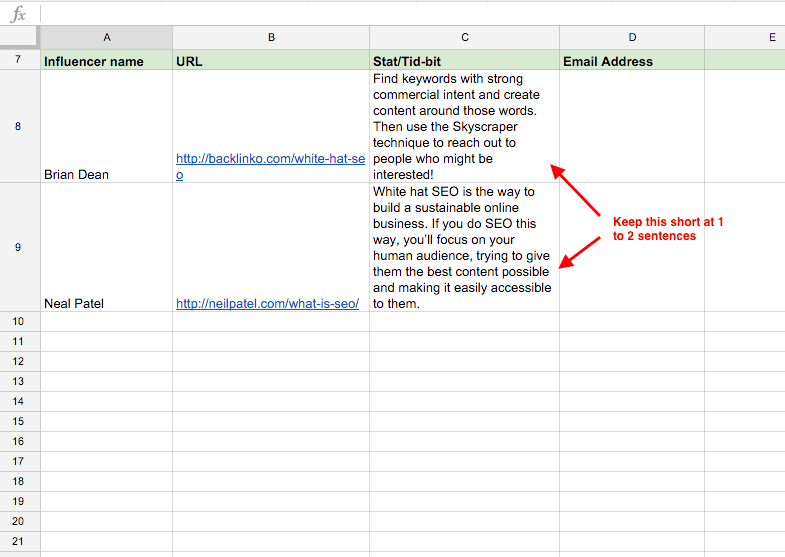Viewport: 785px width, 557px height.
Task: Click empty cell B10
Action: (x=271, y=322)
